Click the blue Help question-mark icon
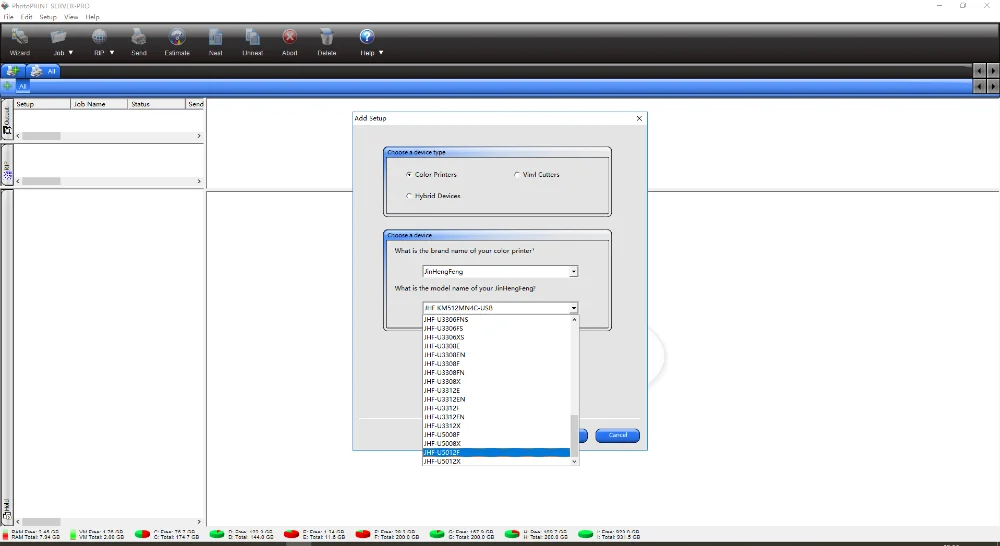Viewport: 1000px width, 546px height. (367, 37)
